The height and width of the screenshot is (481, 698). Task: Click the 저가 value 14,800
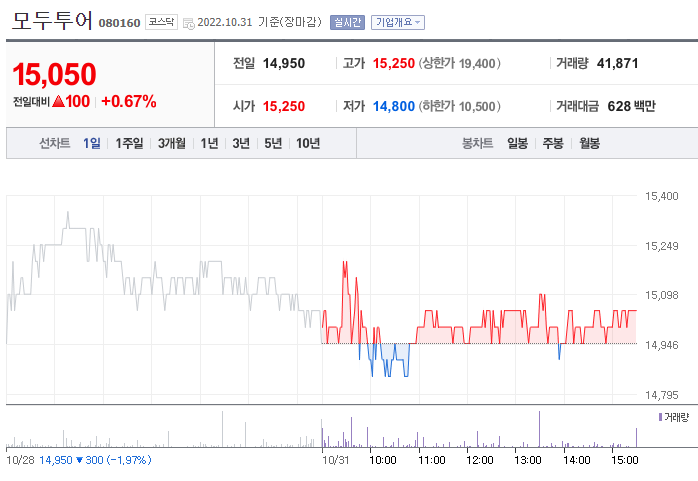tap(394, 106)
